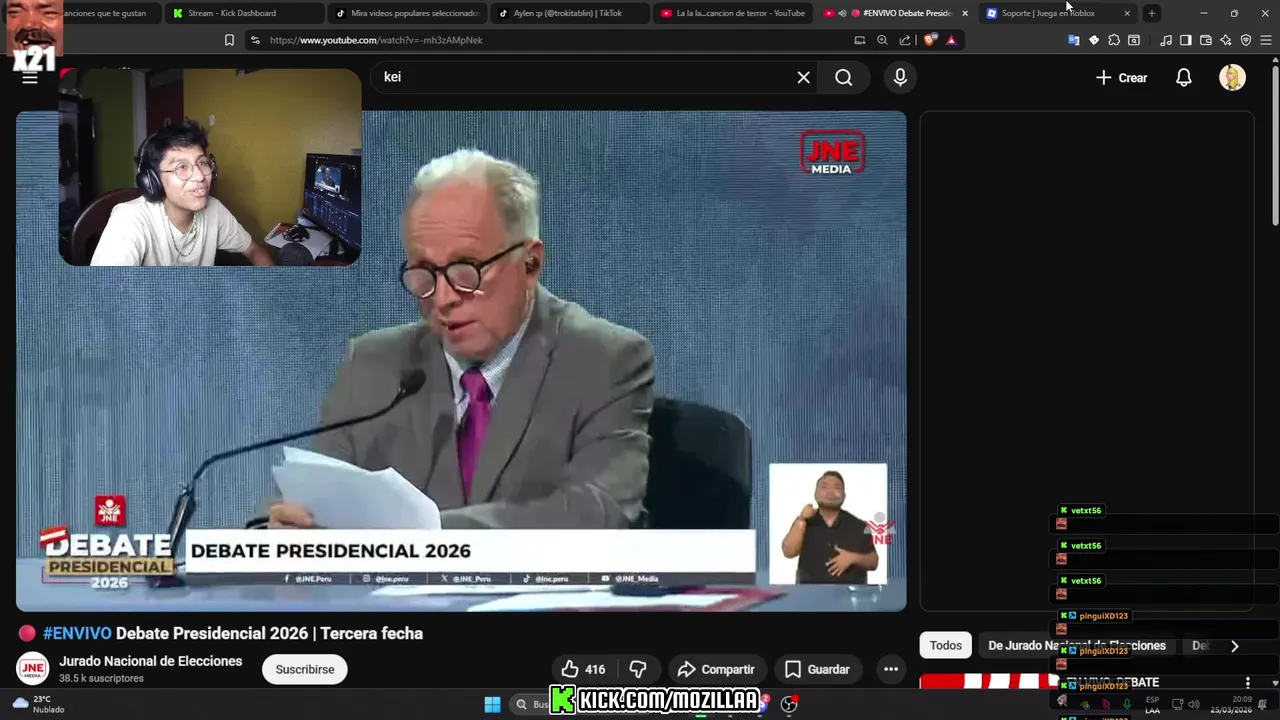Open the JNE channel avatar
Screen dimensions: 1280x720
point(32,668)
